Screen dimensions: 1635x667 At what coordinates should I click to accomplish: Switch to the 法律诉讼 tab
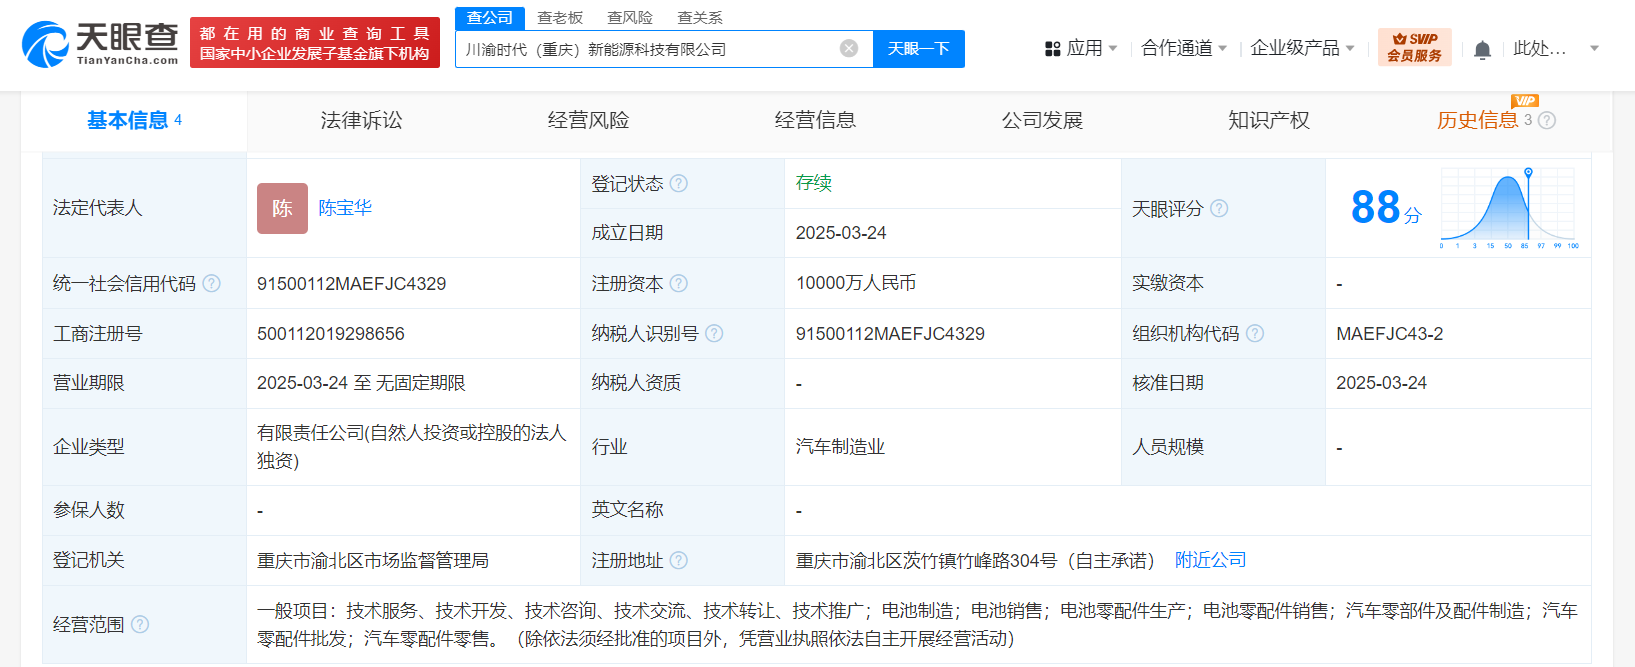click(361, 121)
